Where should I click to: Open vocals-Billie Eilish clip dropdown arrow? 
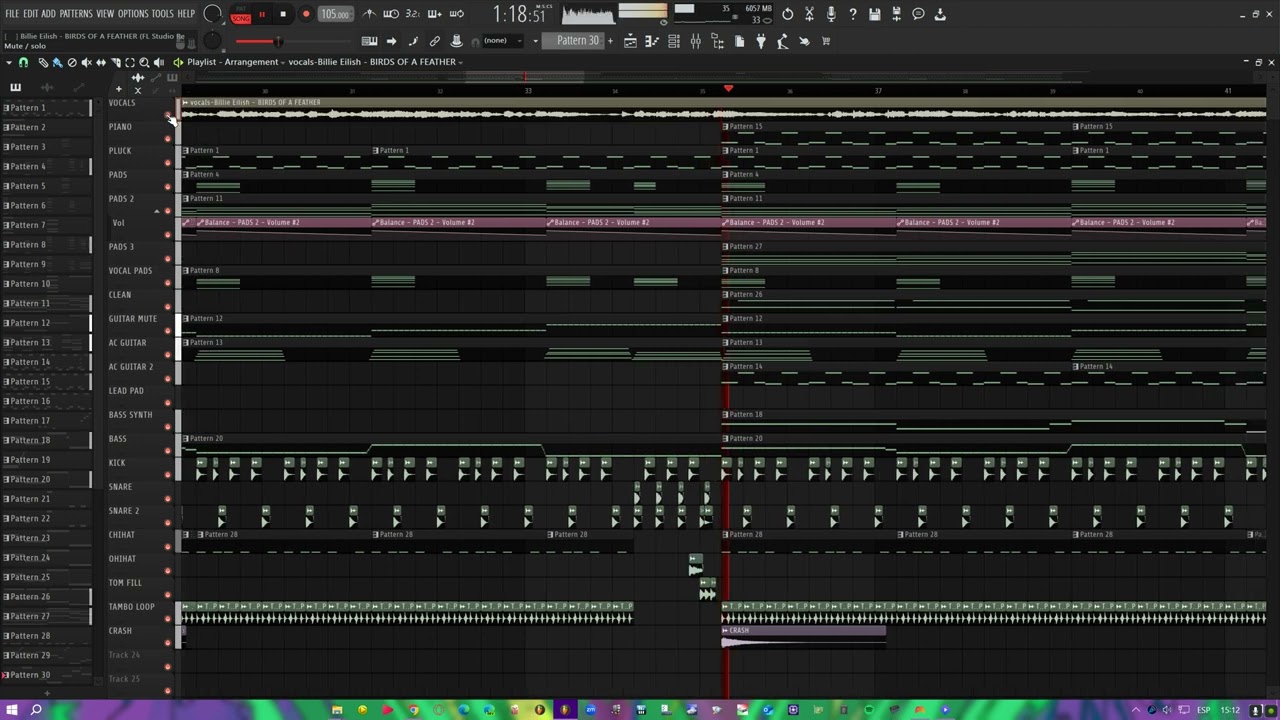[460, 62]
